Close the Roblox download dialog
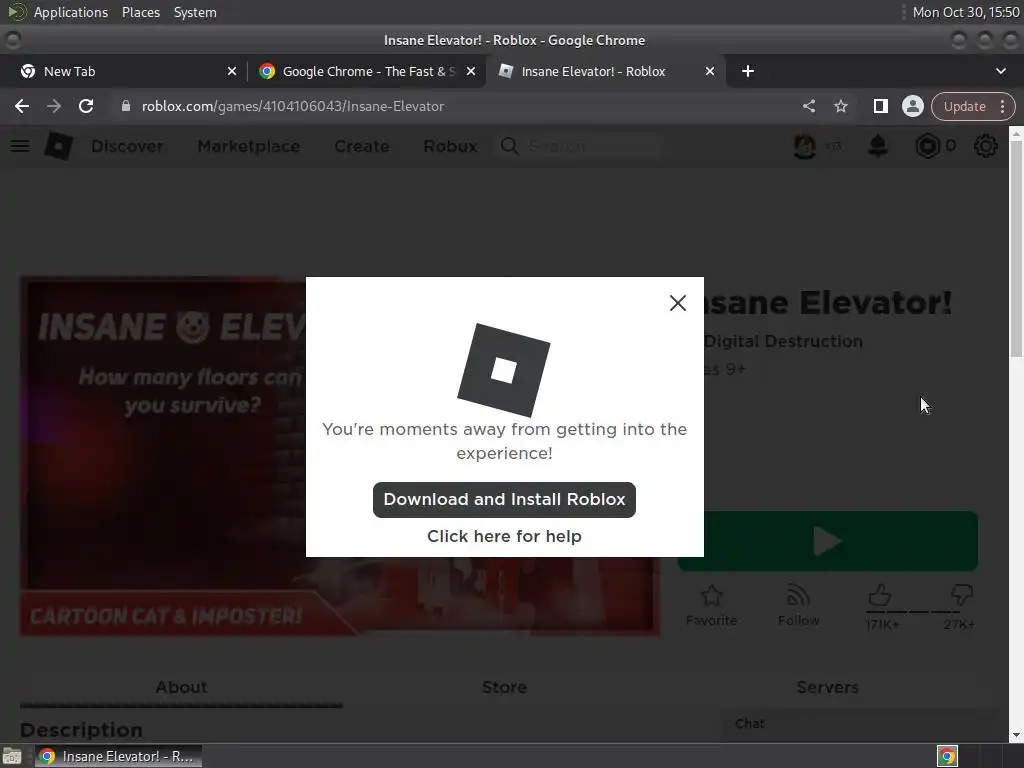This screenshot has height=768, width=1024. tap(677, 303)
